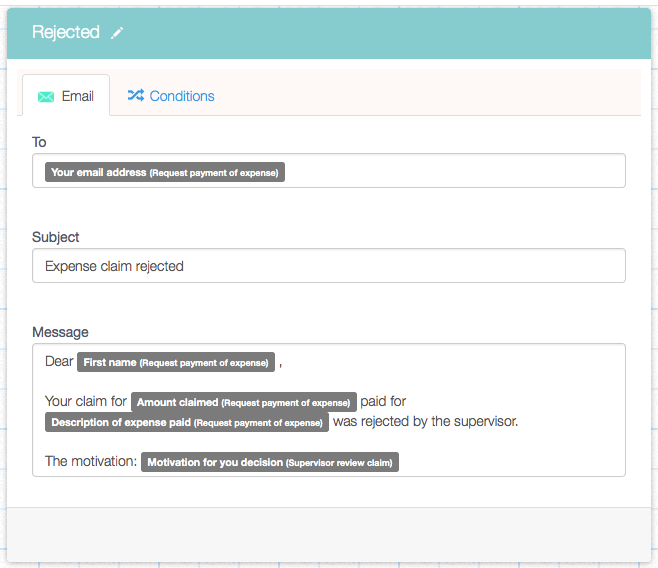Select the Email tab label
Viewport: 658px width, 568px height.
click(77, 96)
